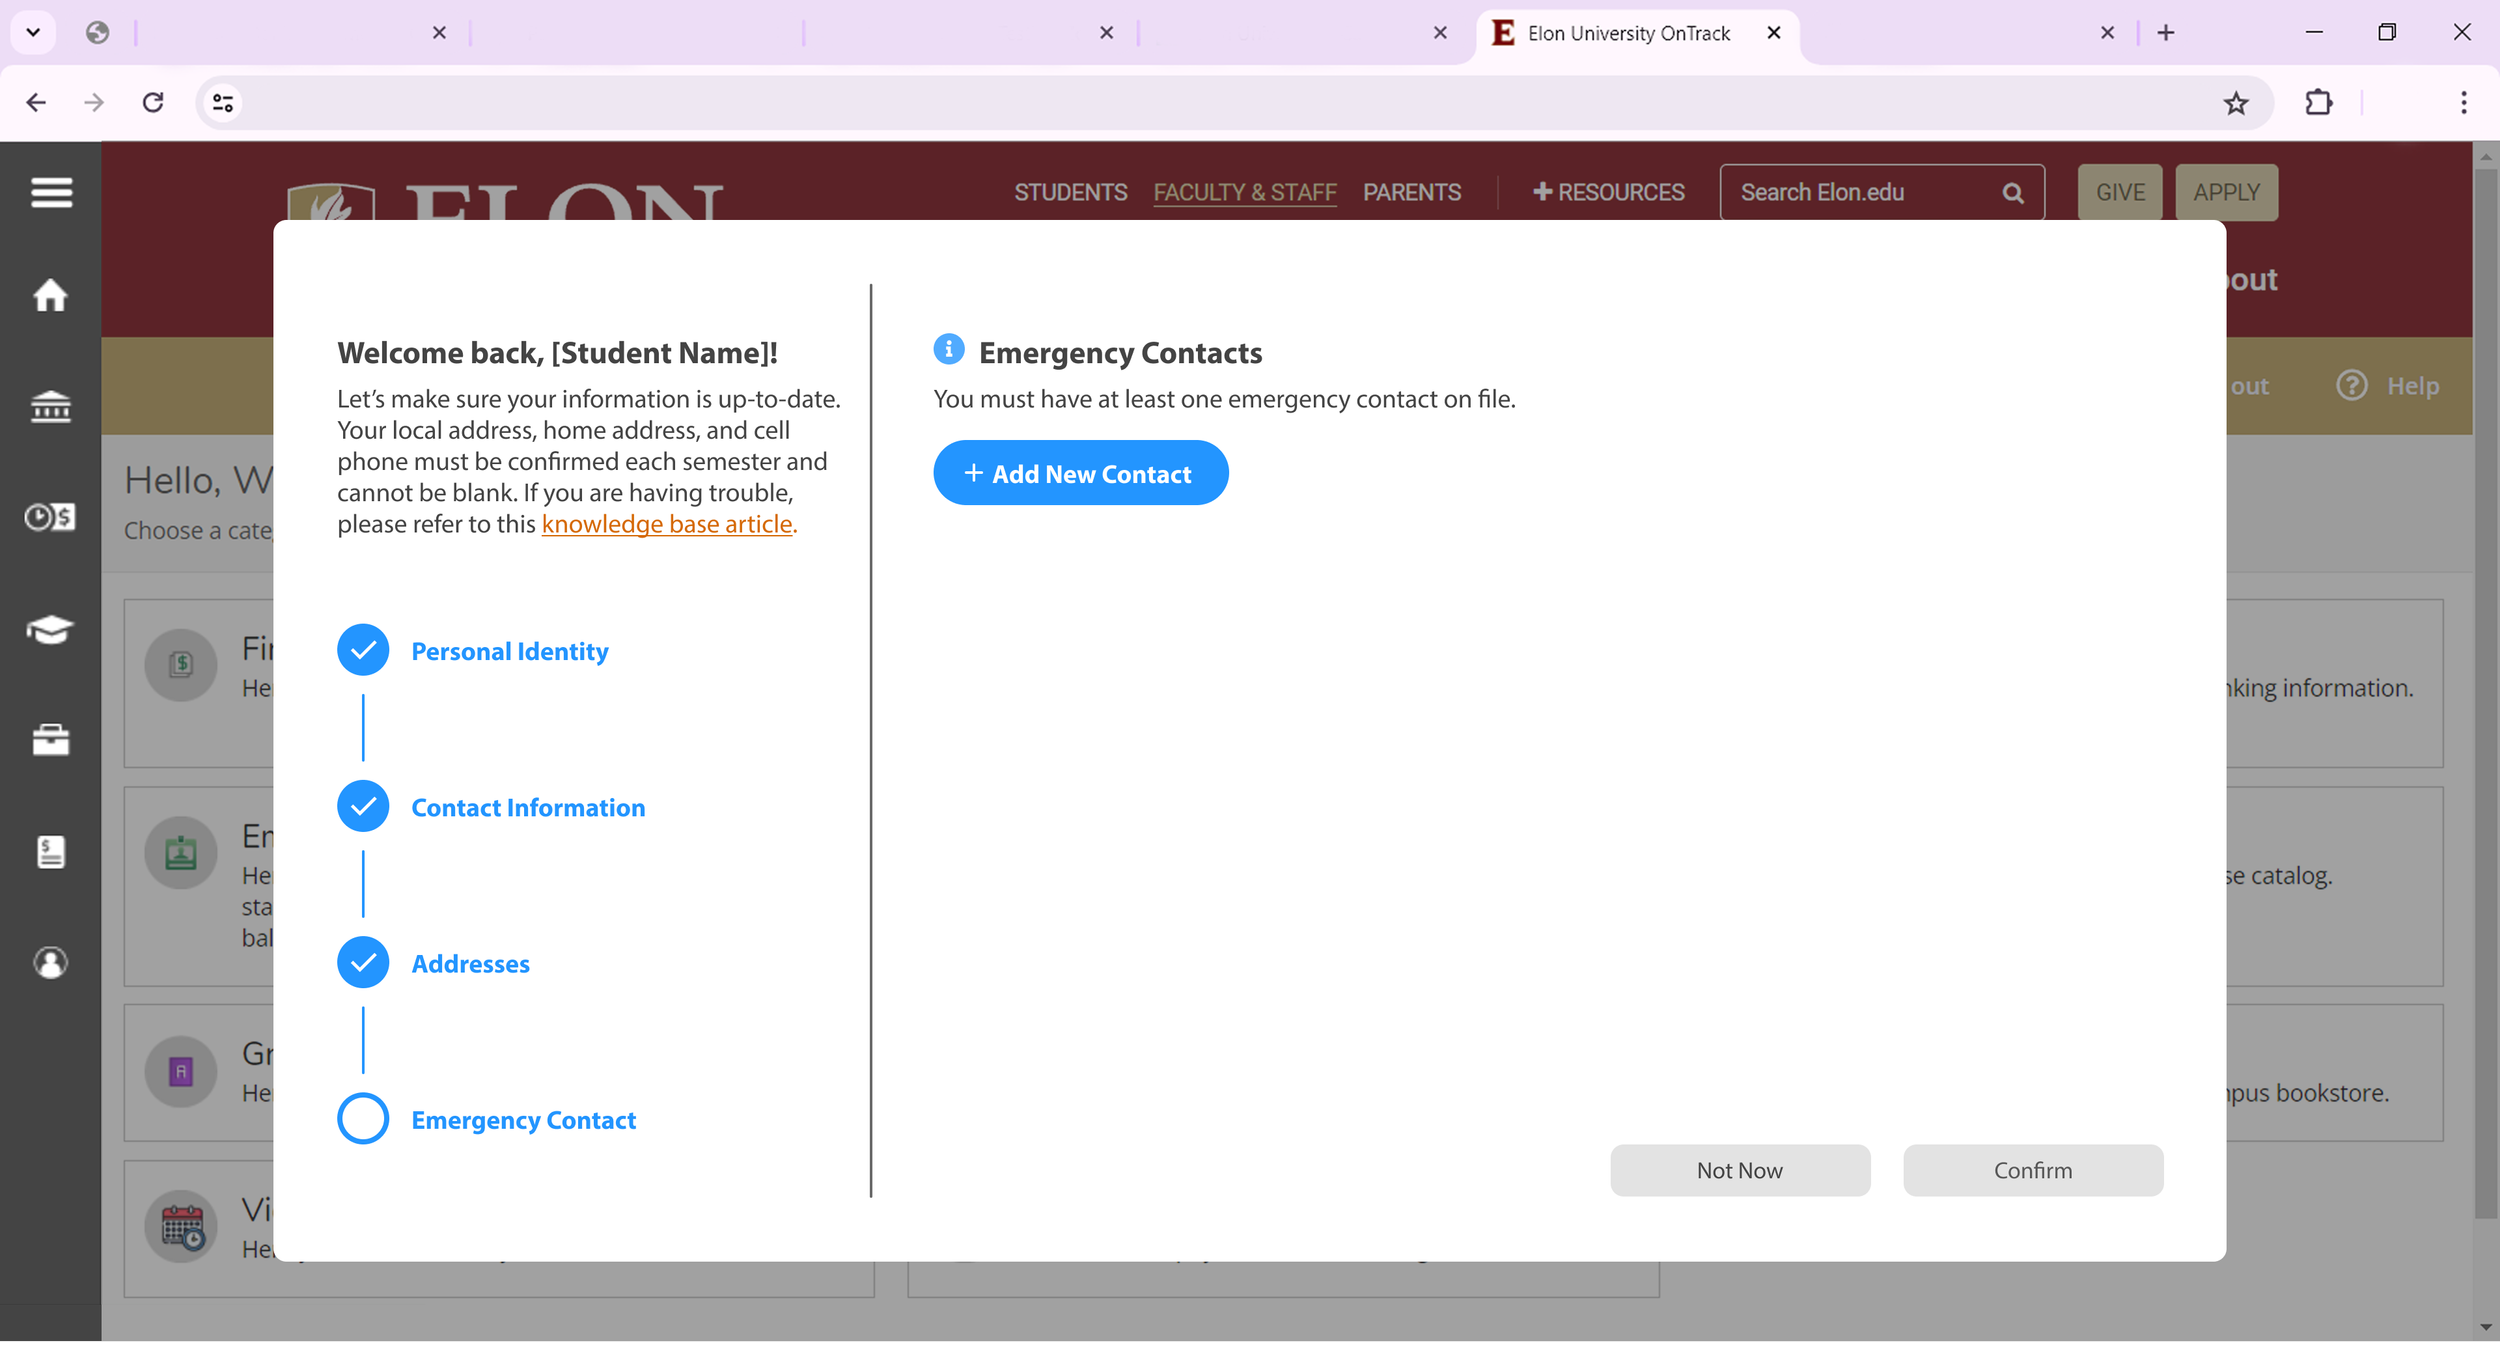This screenshot has height=1354, width=2500.
Task: Open the clock-dollar time entry icon
Action: click(x=50, y=517)
